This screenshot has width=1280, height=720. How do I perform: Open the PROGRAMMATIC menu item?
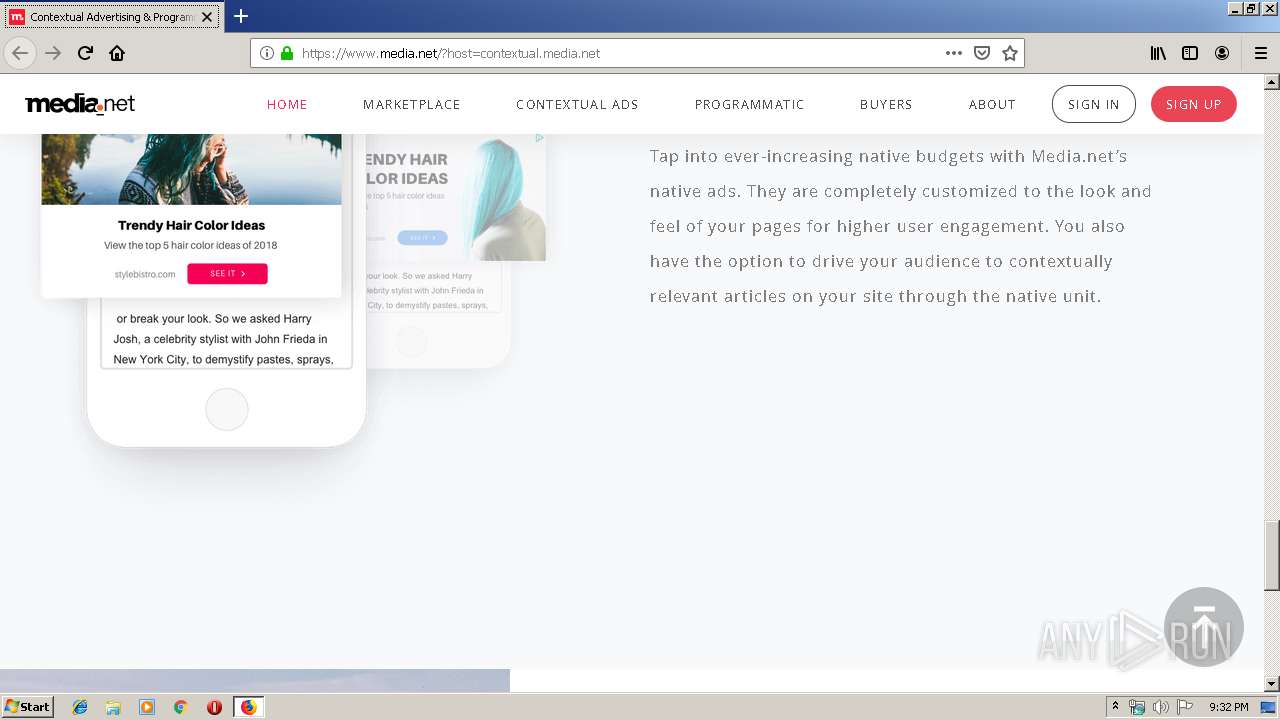click(x=750, y=104)
